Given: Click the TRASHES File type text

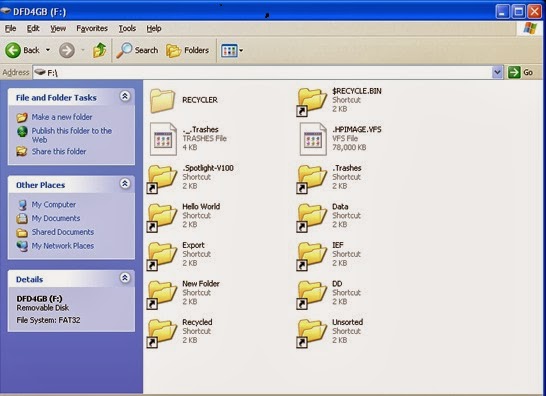Looking at the screenshot, I should (204, 139).
